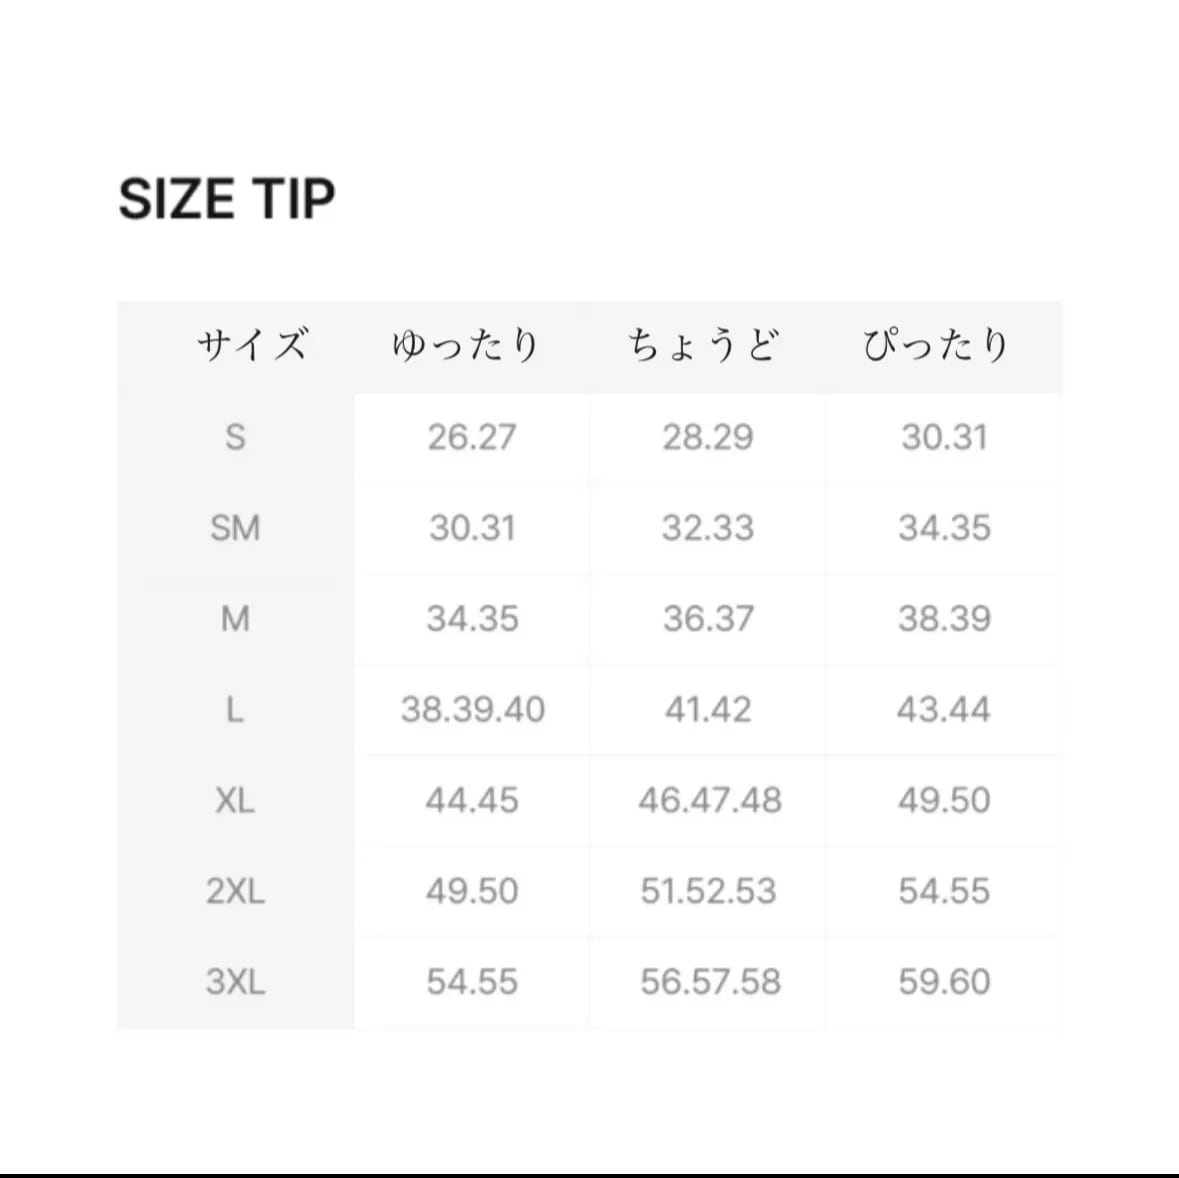This screenshot has width=1179, height=1178.
Task: Click the サイズ column header
Action: (x=252, y=345)
